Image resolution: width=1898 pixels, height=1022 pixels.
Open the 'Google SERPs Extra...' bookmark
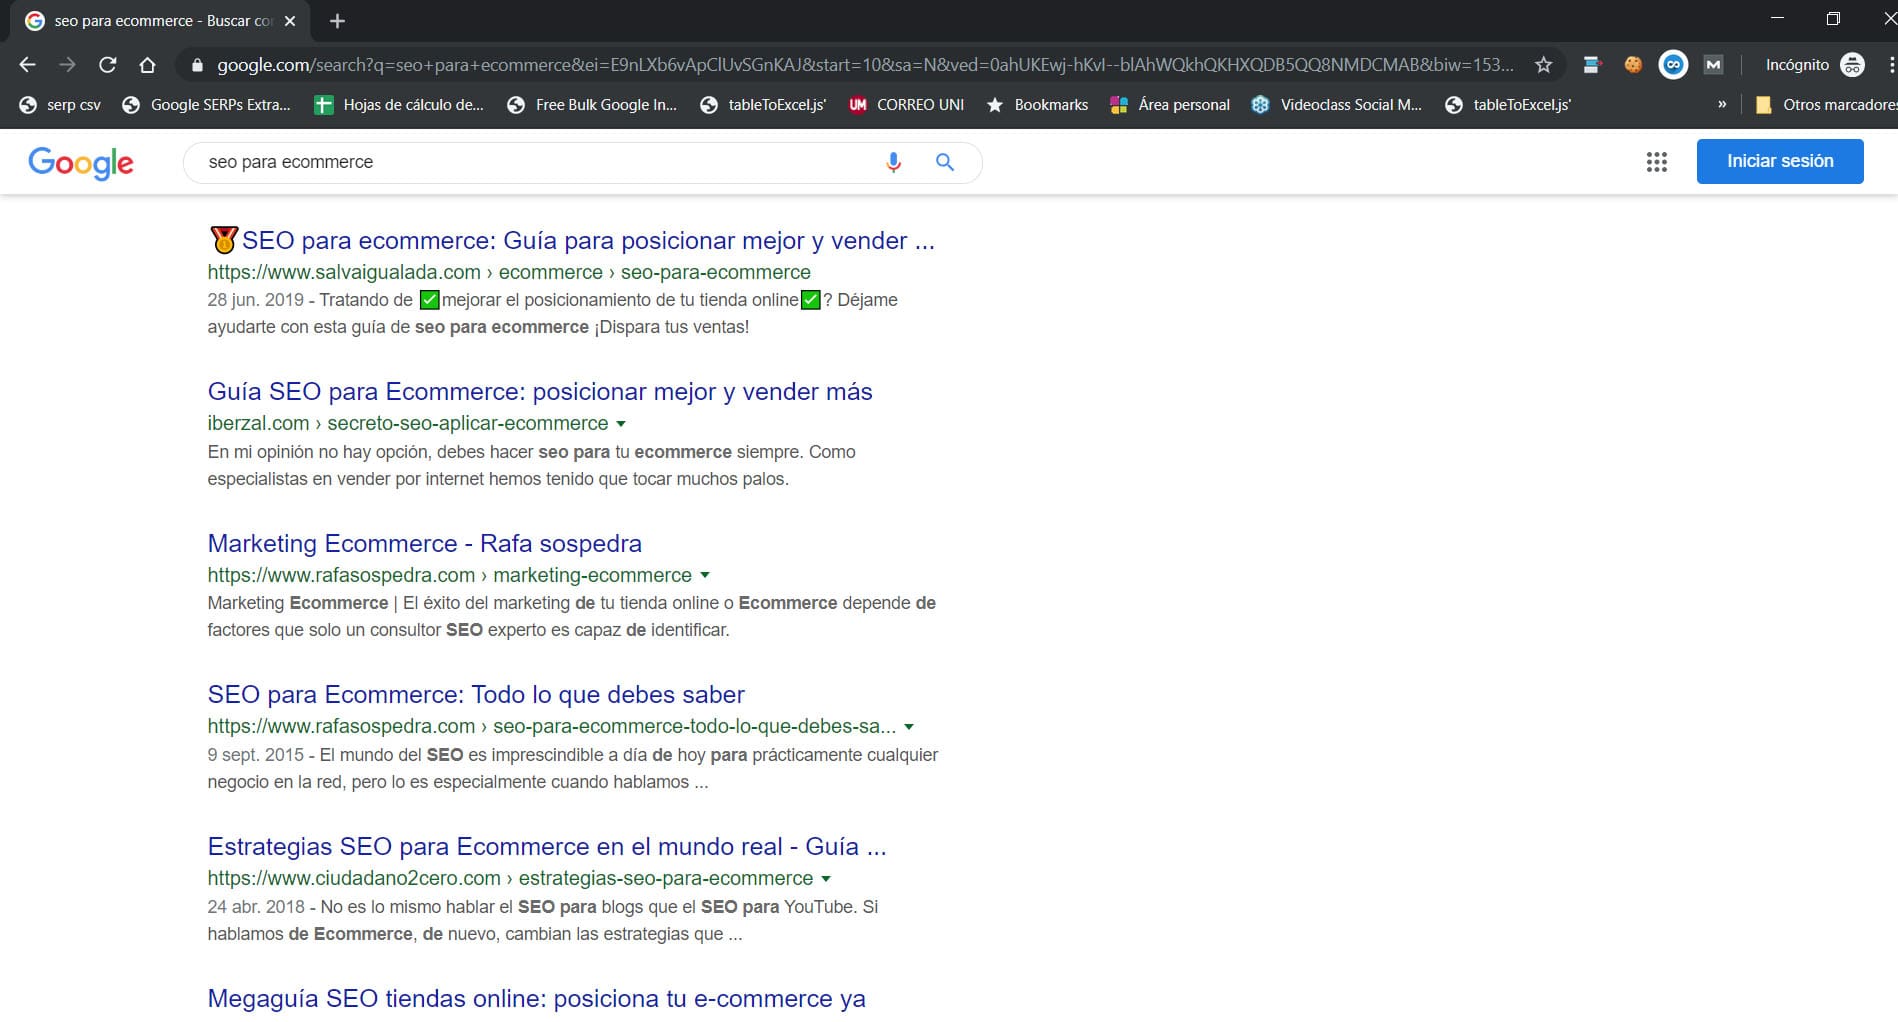(x=207, y=105)
